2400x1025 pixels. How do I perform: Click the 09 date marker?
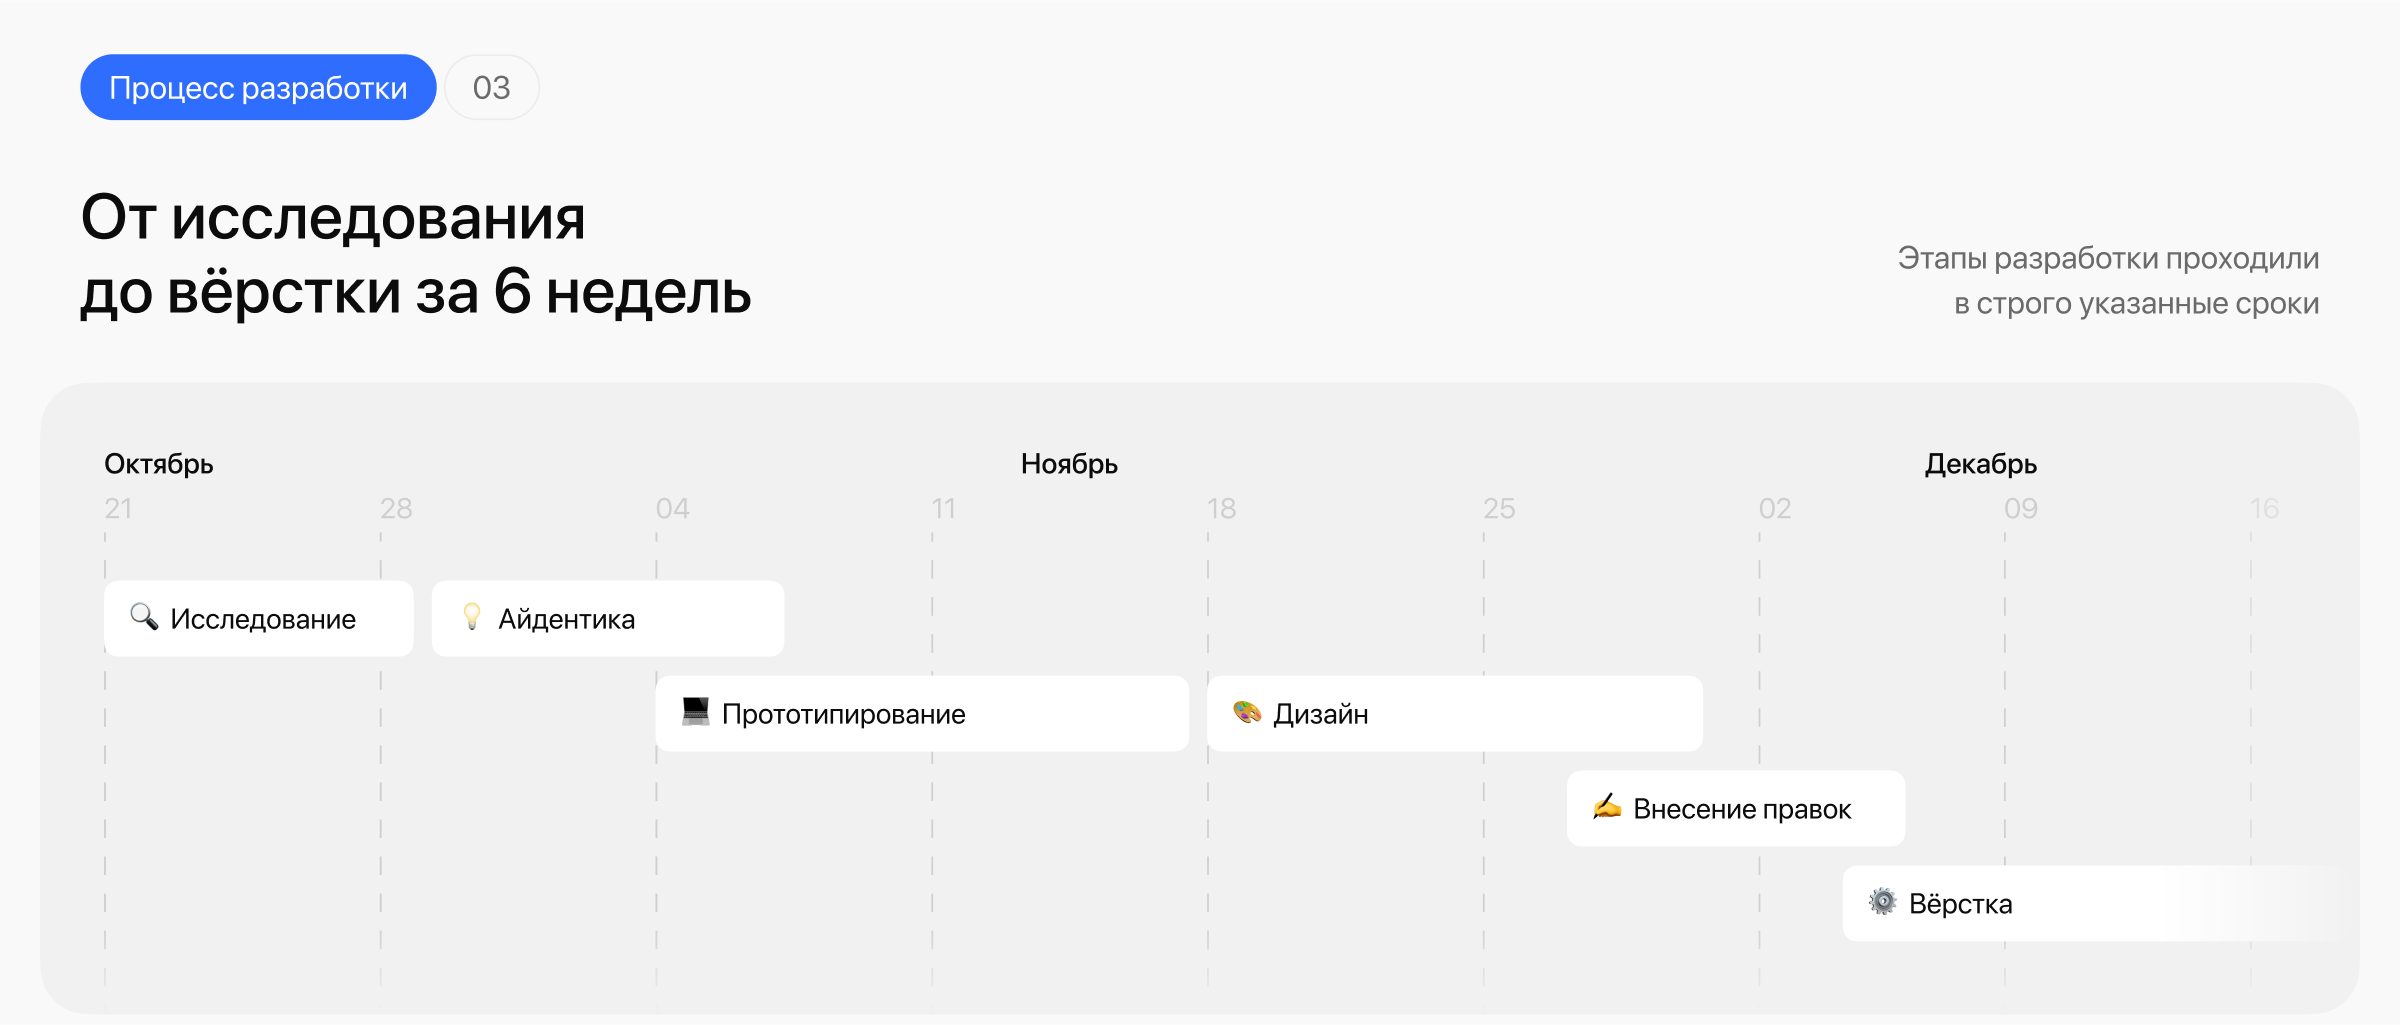point(2020,509)
